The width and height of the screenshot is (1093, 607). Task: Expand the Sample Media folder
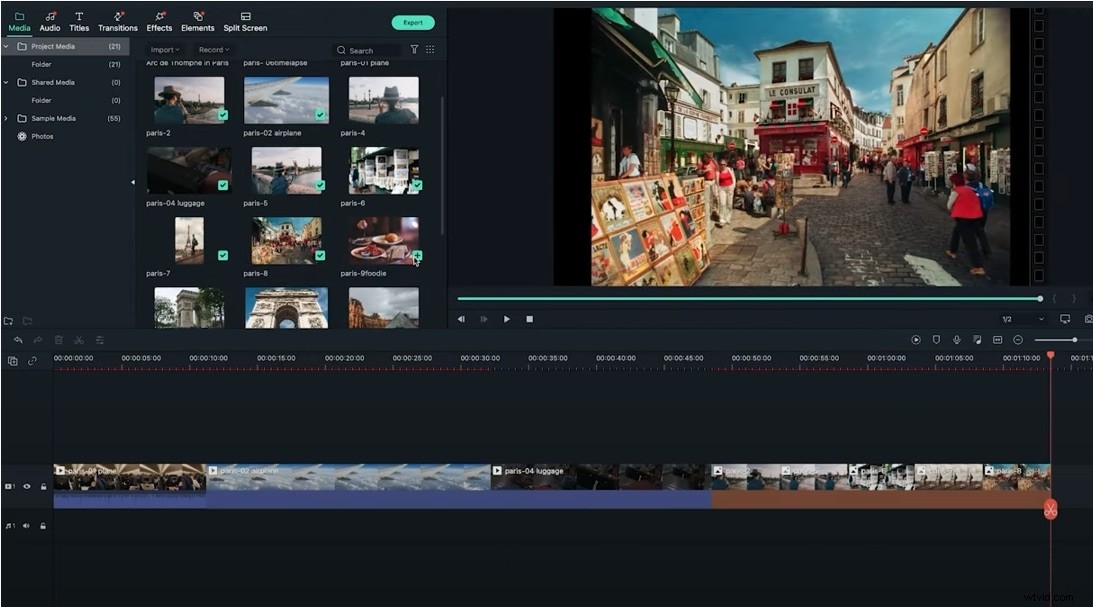(7, 118)
